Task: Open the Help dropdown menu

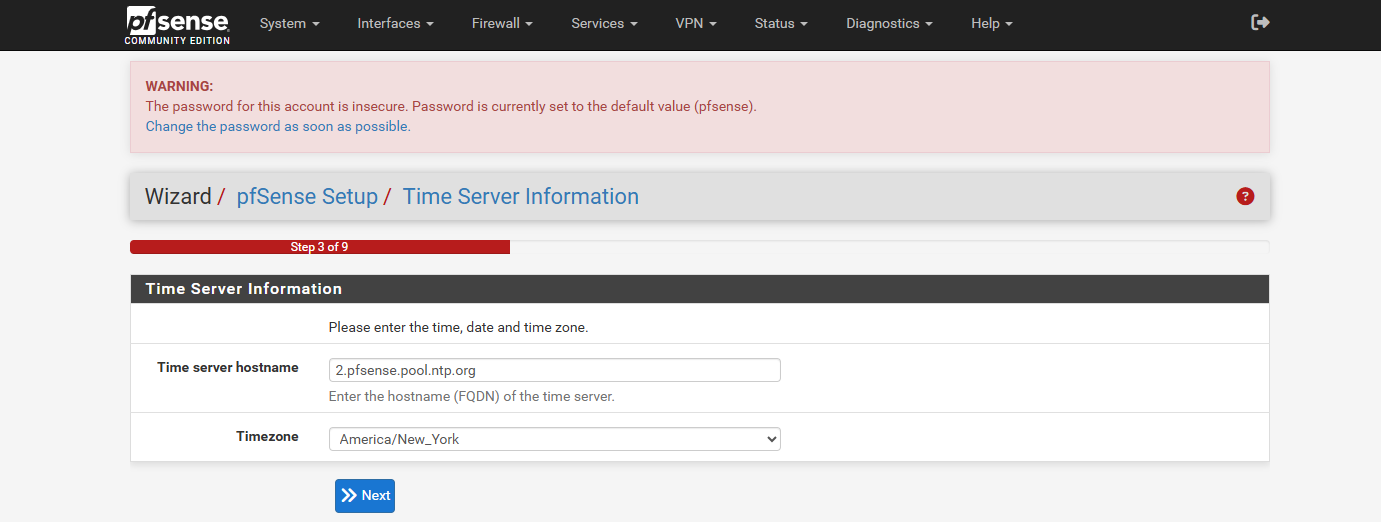Action: point(991,23)
